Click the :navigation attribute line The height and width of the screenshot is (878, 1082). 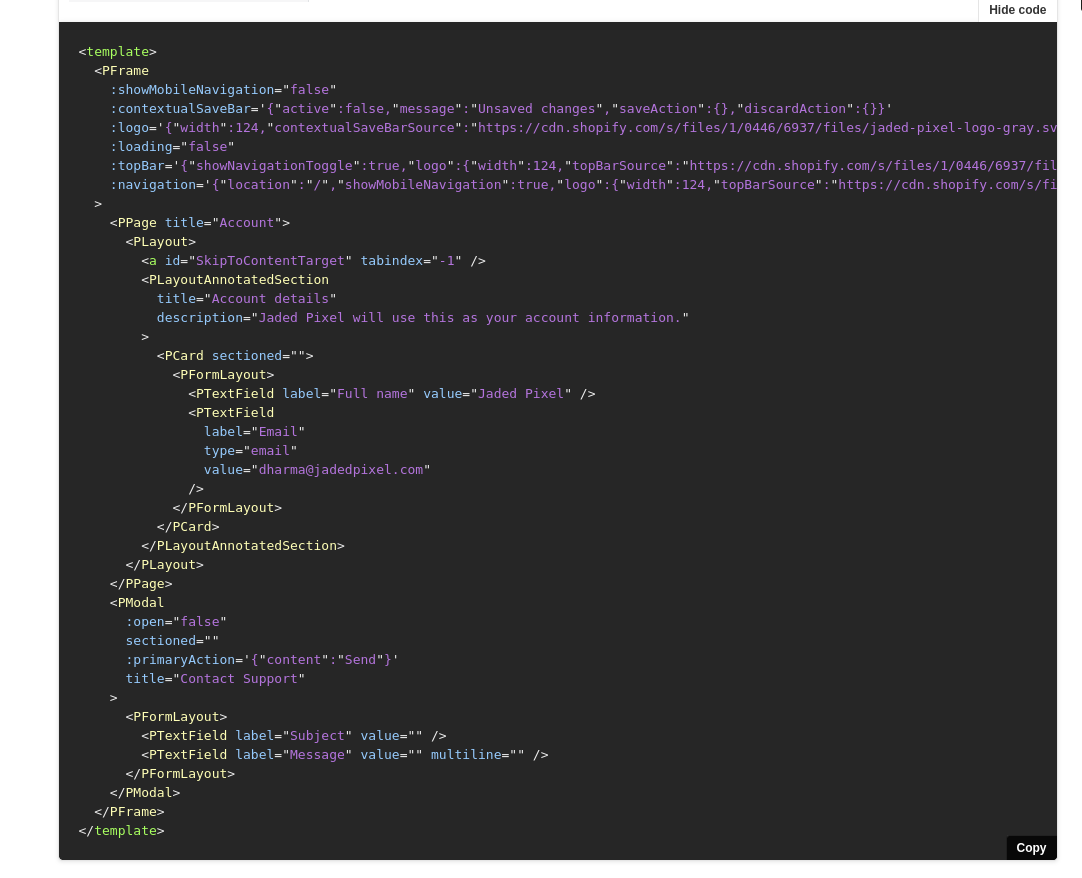tap(583, 184)
